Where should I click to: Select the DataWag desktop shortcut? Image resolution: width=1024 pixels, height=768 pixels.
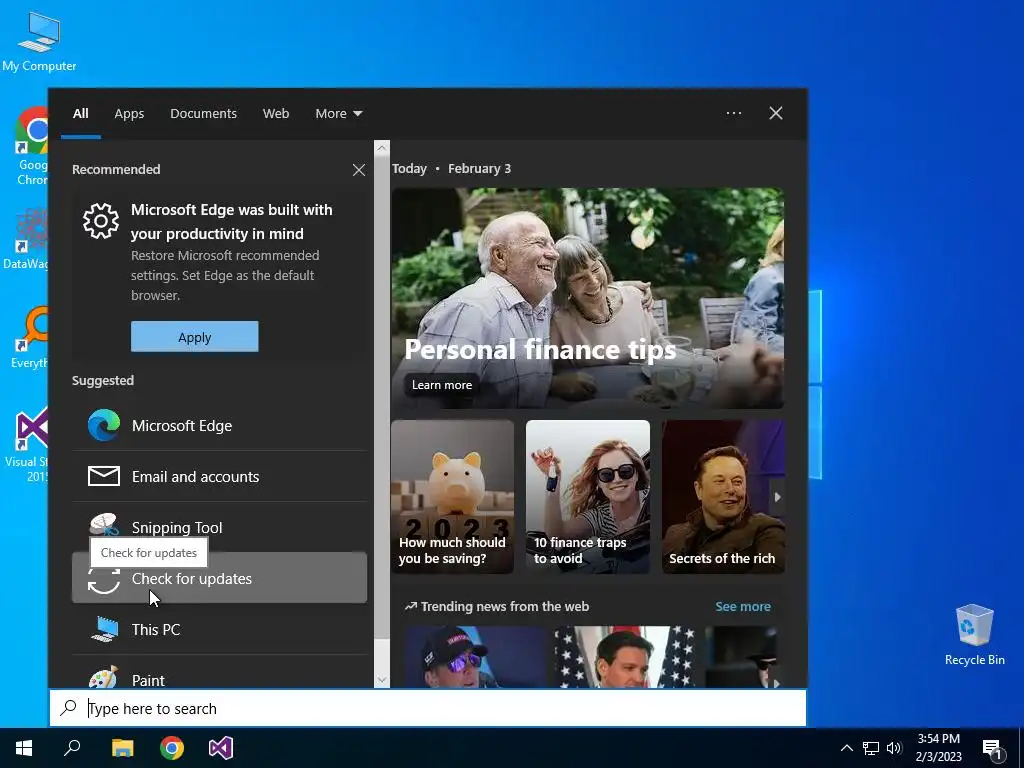(26, 239)
